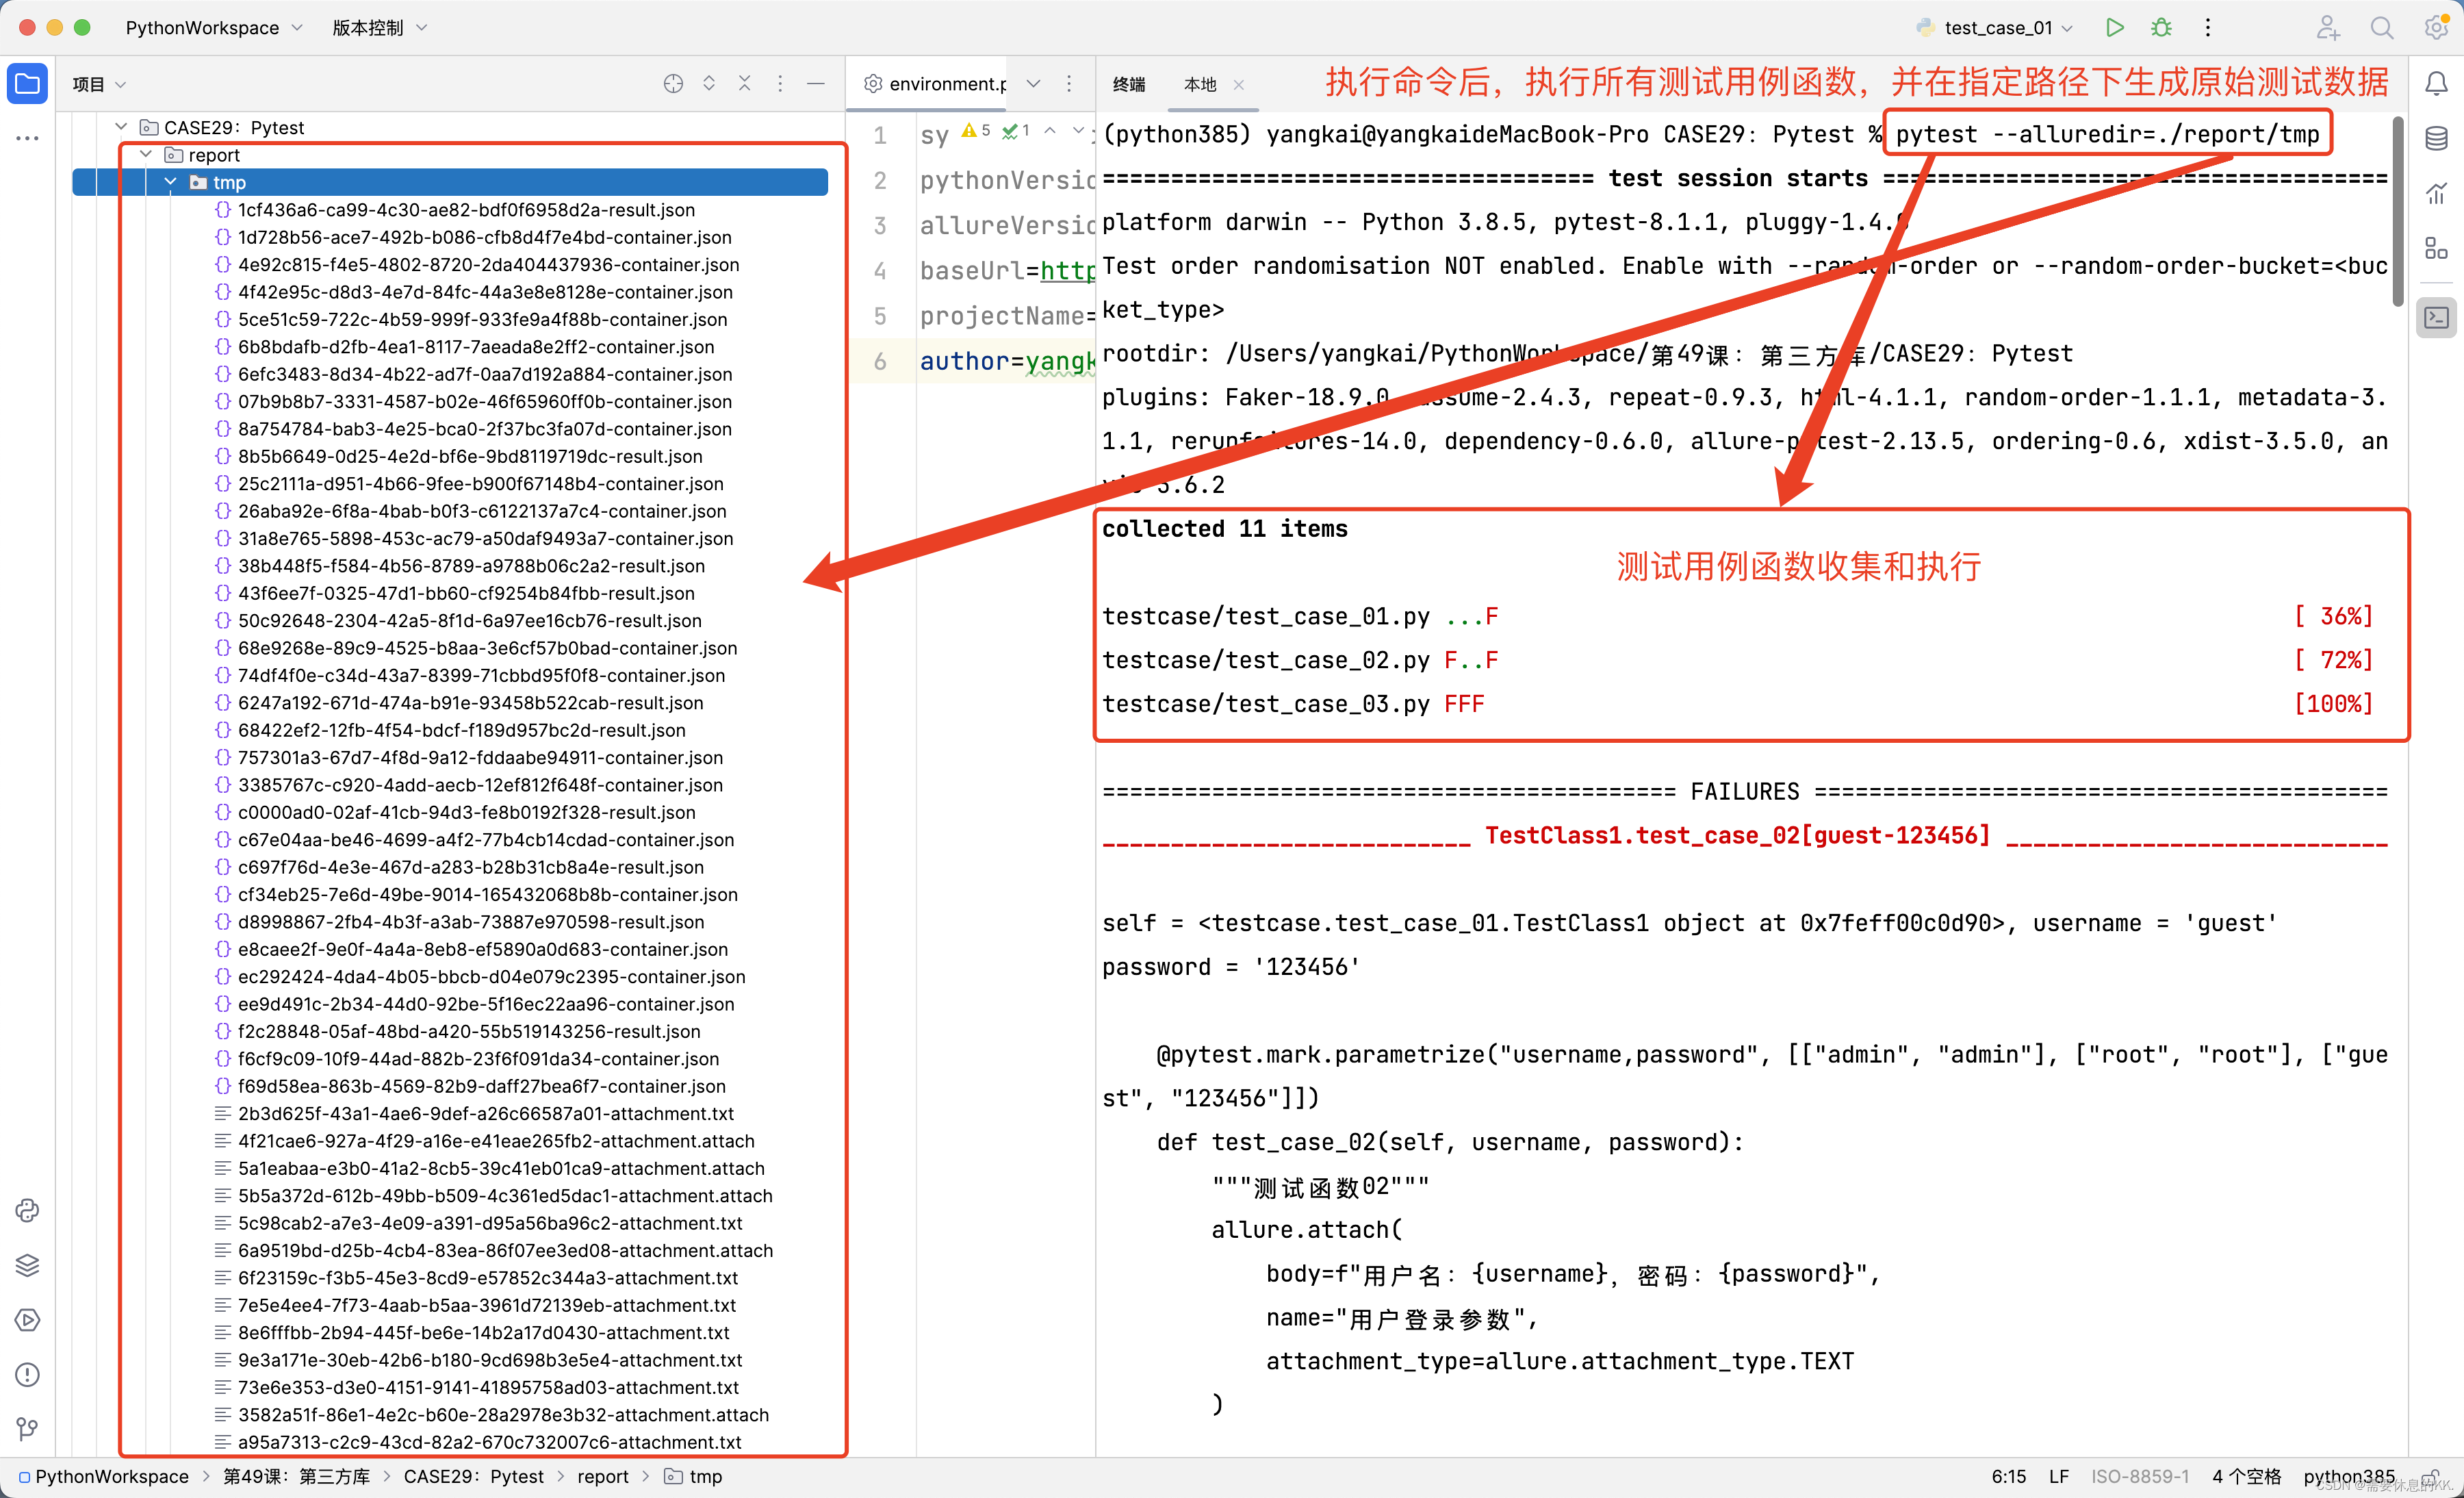Click report breadcrumb in status bar
The image size is (2464, 1498).
coord(603,1477)
